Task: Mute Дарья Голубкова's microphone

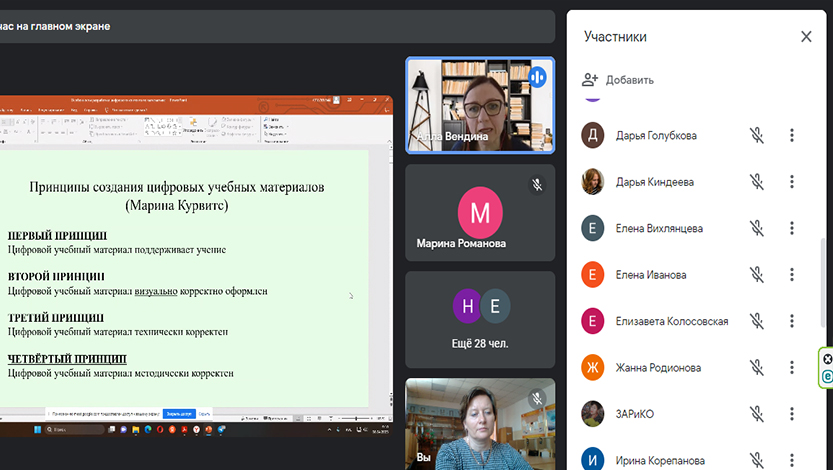Action: [757, 136]
